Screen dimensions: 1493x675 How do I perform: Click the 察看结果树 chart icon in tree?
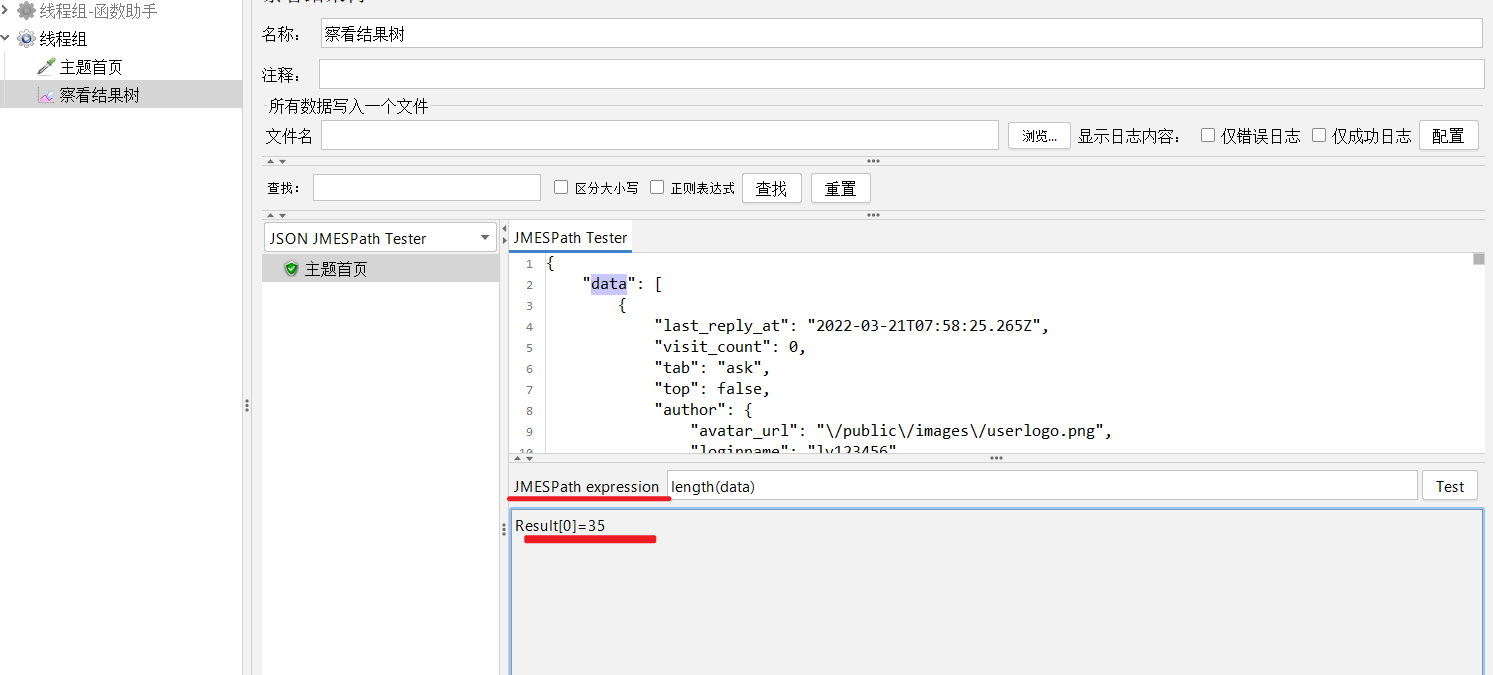pyautogui.click(x=46, y=95)
